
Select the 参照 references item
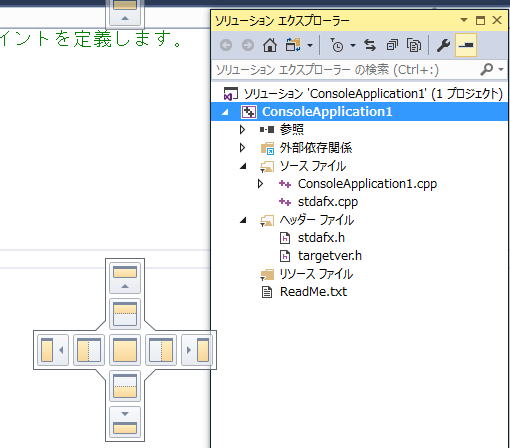click(x=292, y=129)
